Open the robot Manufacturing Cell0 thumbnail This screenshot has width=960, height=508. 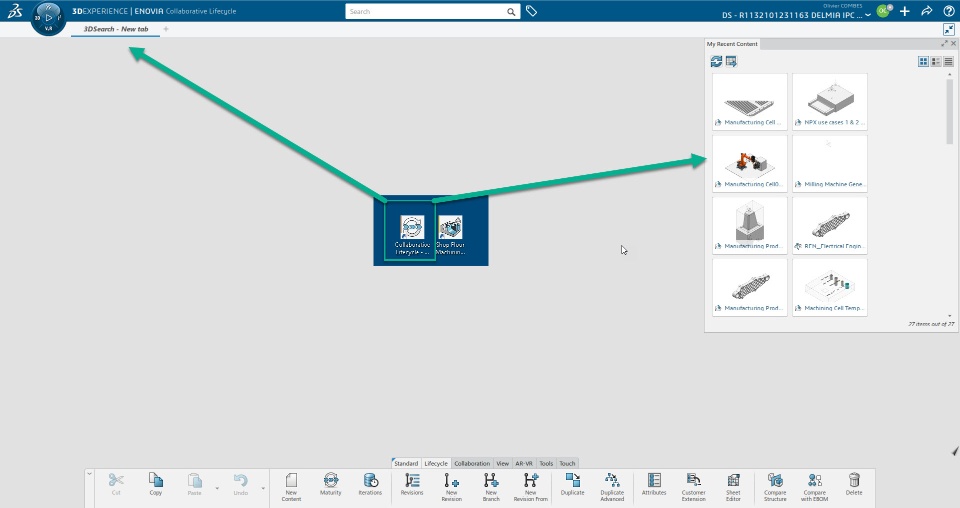coord(750,163)
